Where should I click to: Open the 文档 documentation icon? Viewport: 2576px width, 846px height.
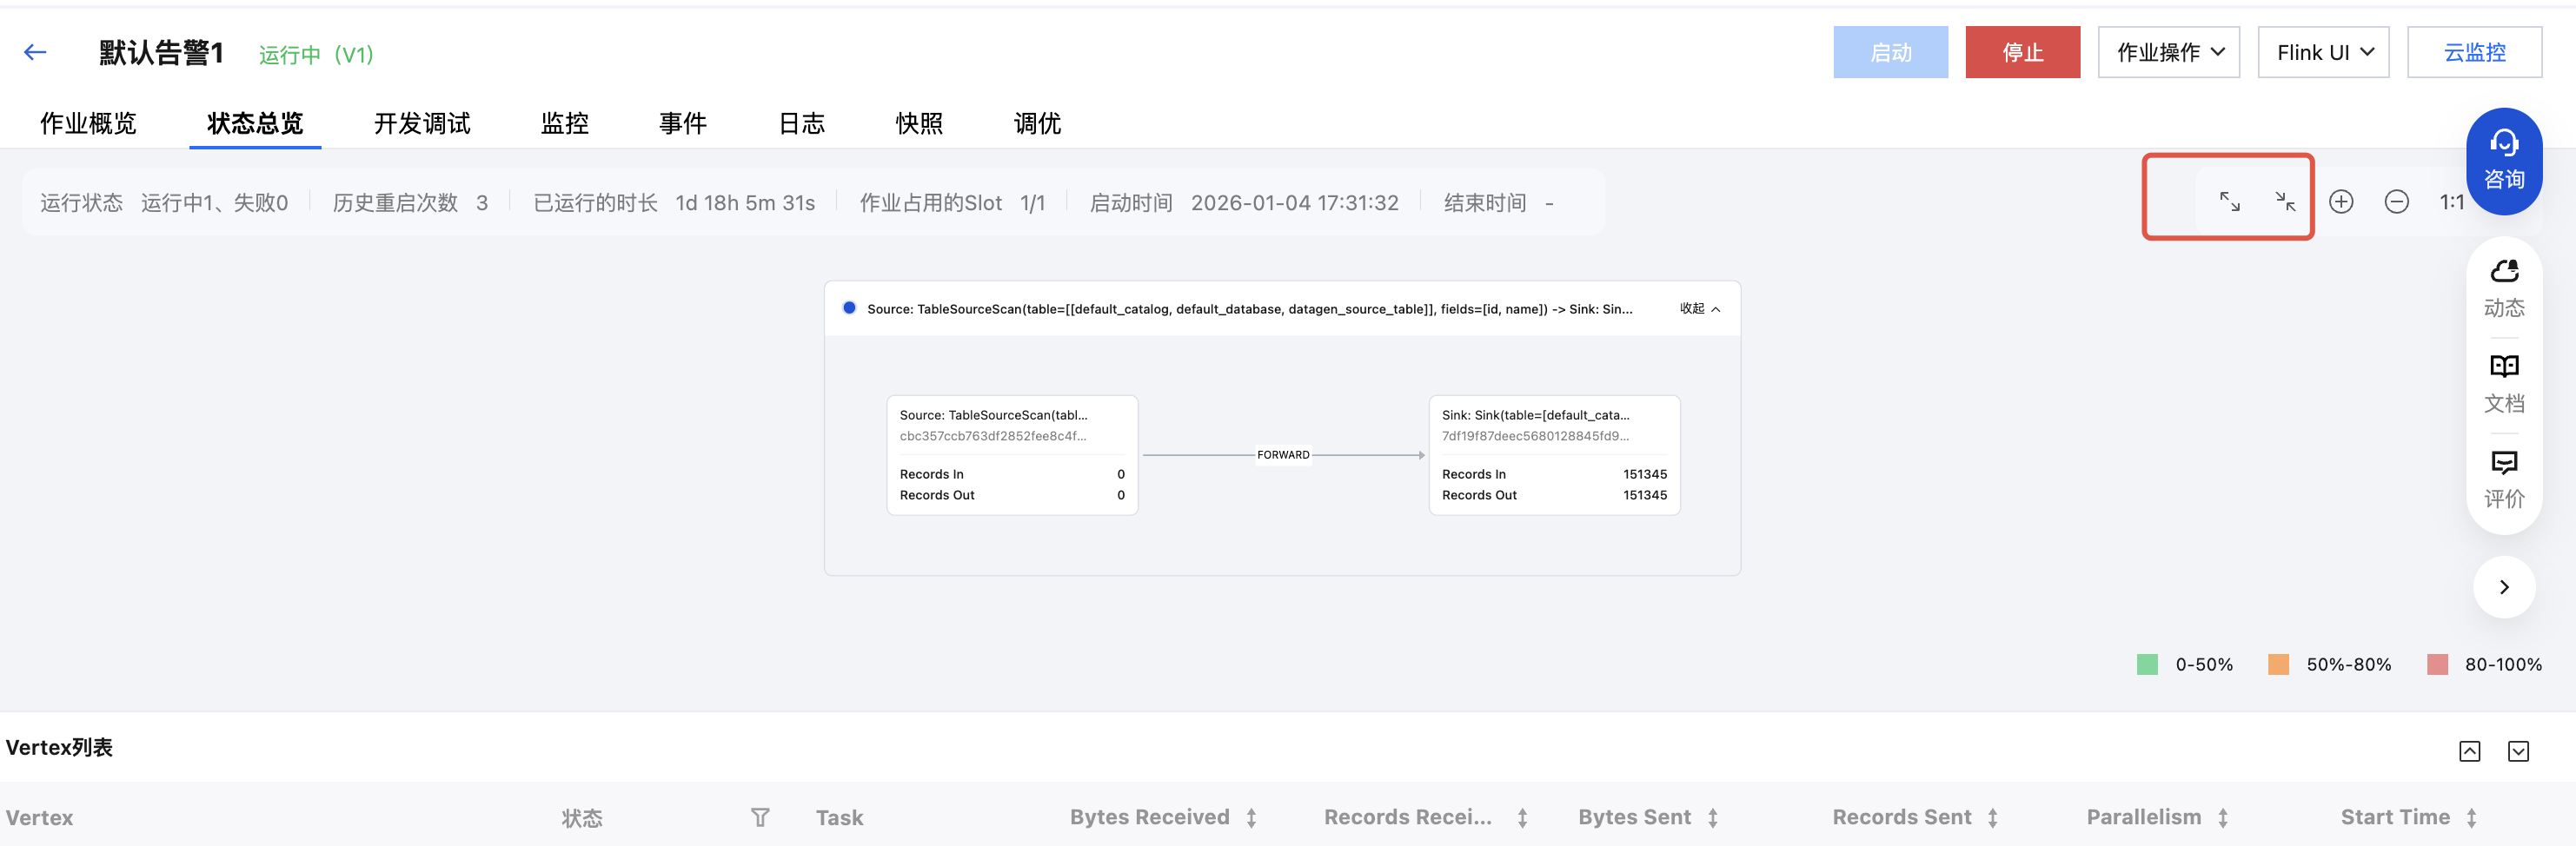point(2503,383)
